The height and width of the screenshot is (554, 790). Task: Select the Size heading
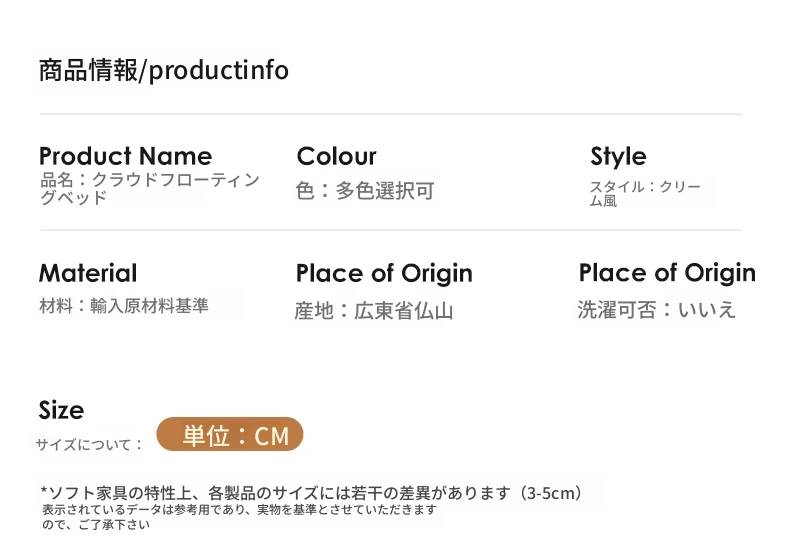(x=61, y=410)
